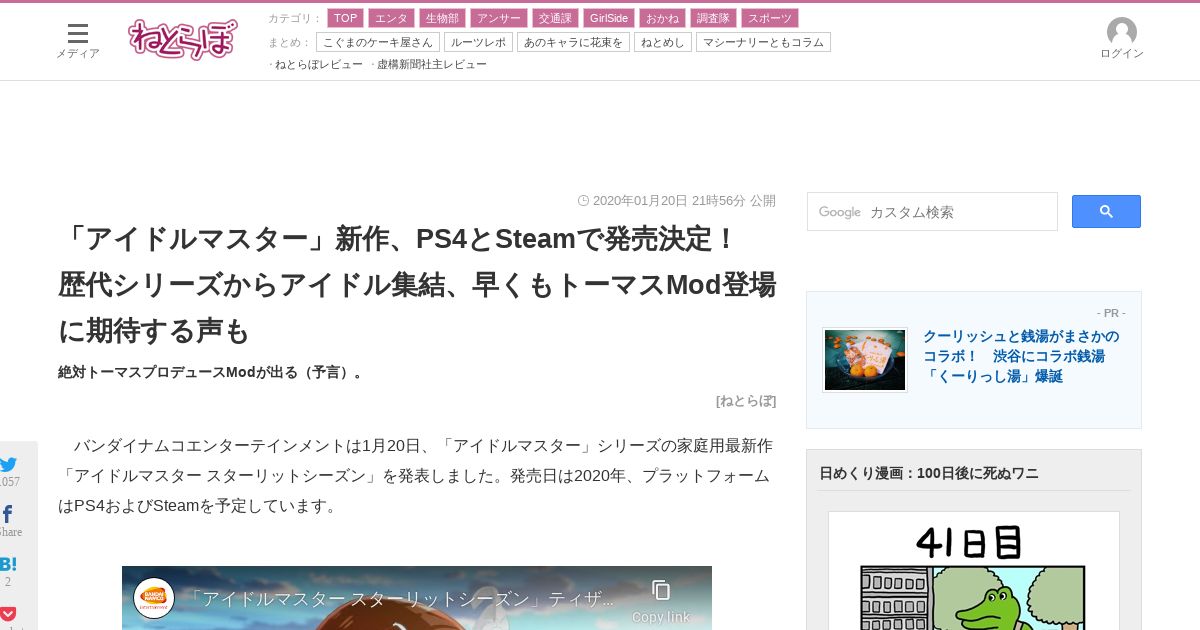This screenshot has width=1200, height=630.
Task: Click the subheading 絶対トーマスプロデュースMod
Action: (212, 372)
